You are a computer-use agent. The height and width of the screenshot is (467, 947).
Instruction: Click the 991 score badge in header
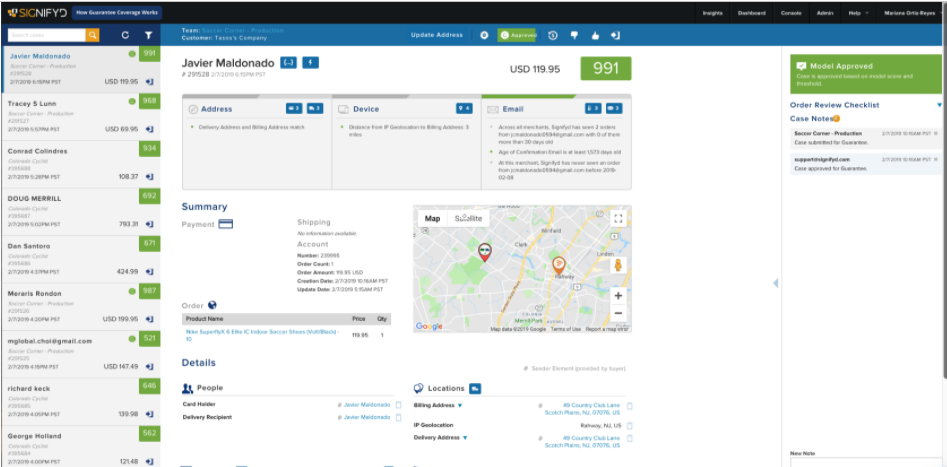606,68
